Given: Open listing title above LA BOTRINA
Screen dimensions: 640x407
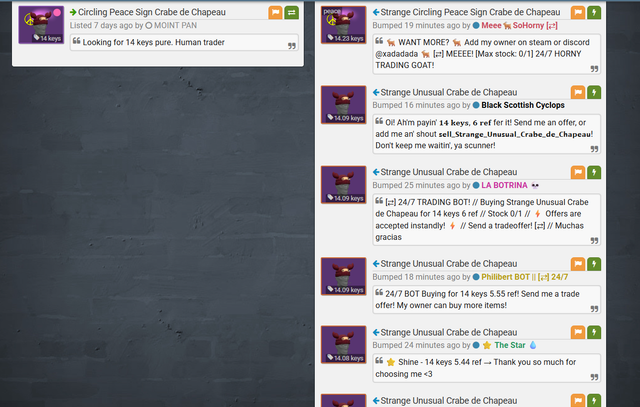Looking at the screenshot, I should [x=449, y=172].
